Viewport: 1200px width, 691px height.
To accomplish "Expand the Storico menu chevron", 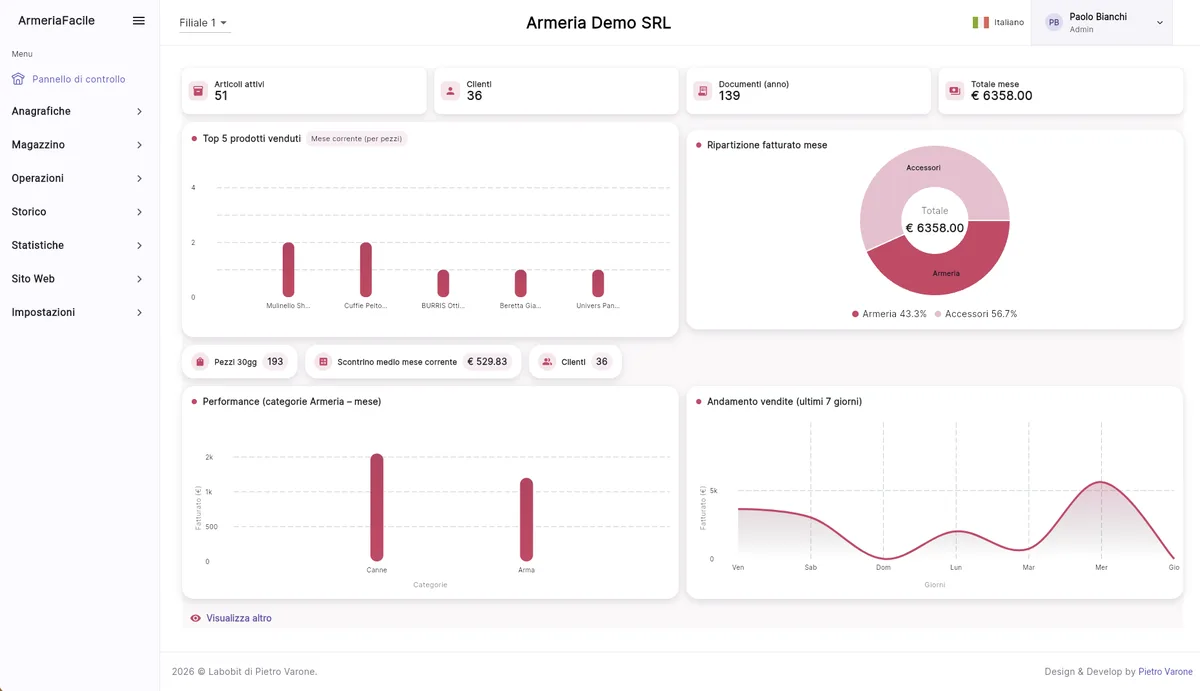I will click(x=139, y=212).
